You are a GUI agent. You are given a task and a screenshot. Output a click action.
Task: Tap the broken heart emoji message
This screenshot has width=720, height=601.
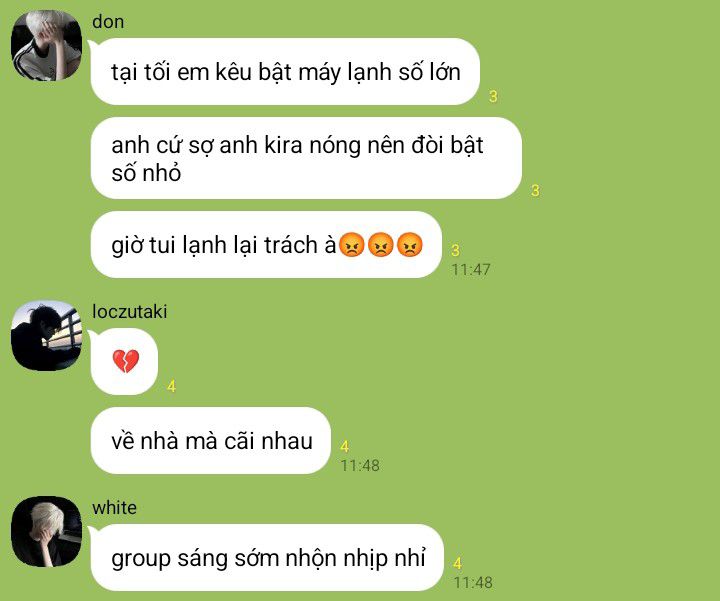click(125, 361)
